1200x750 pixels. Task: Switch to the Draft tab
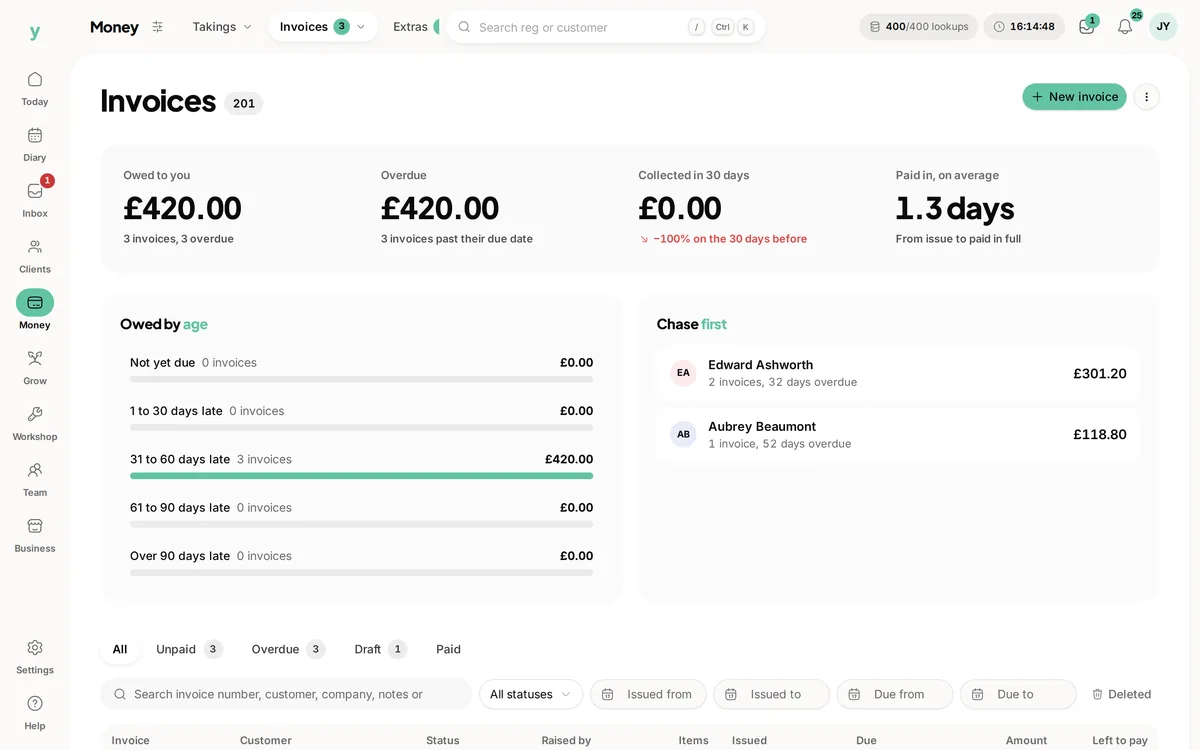[x=380, y=649]
